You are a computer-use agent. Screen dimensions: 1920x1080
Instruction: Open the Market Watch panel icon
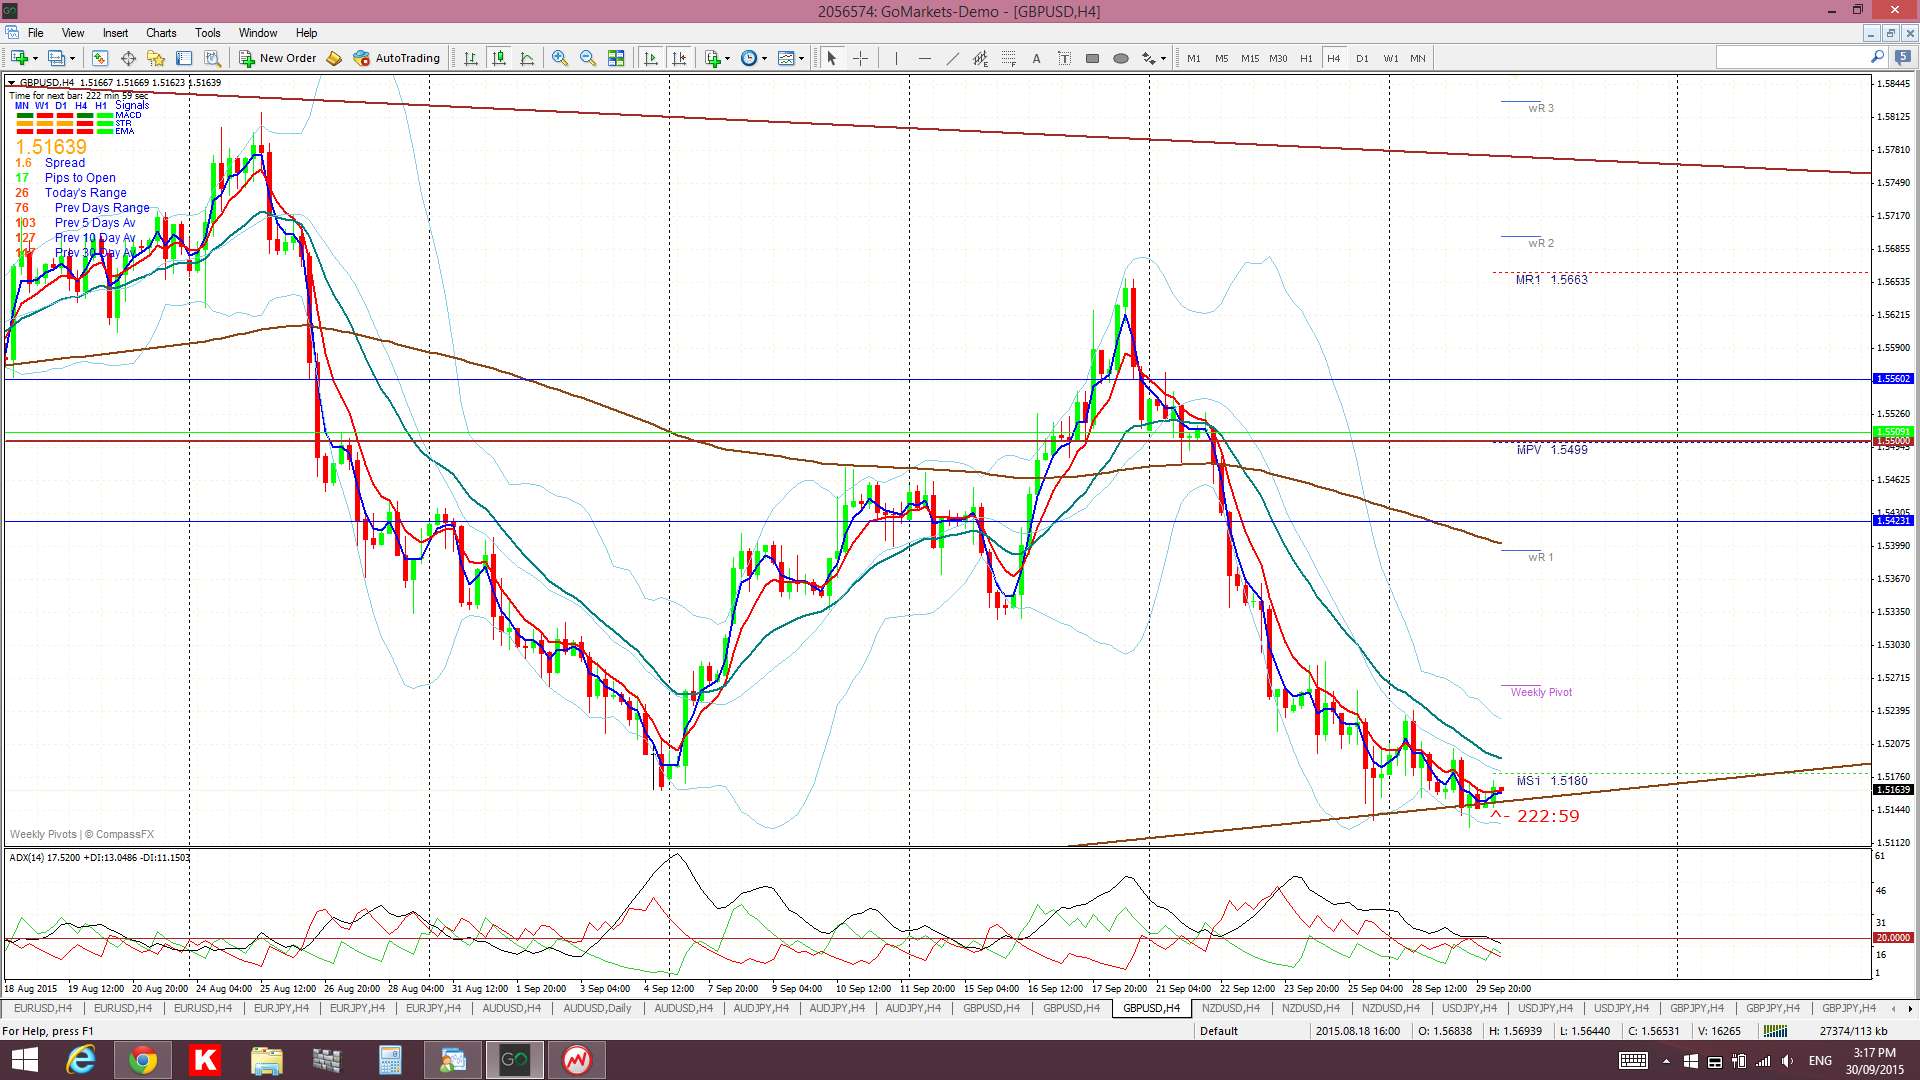pyautogui.click(x=99, y=58)
